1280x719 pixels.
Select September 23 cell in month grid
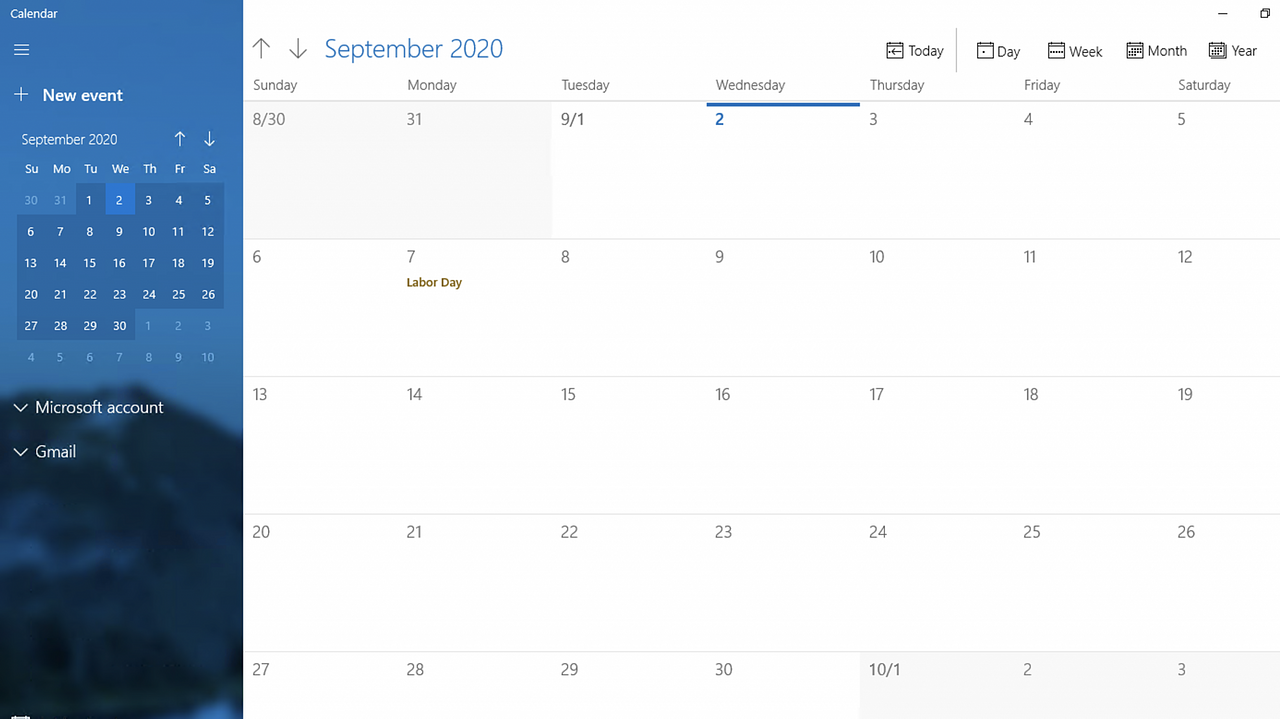[x=783, y=583]
